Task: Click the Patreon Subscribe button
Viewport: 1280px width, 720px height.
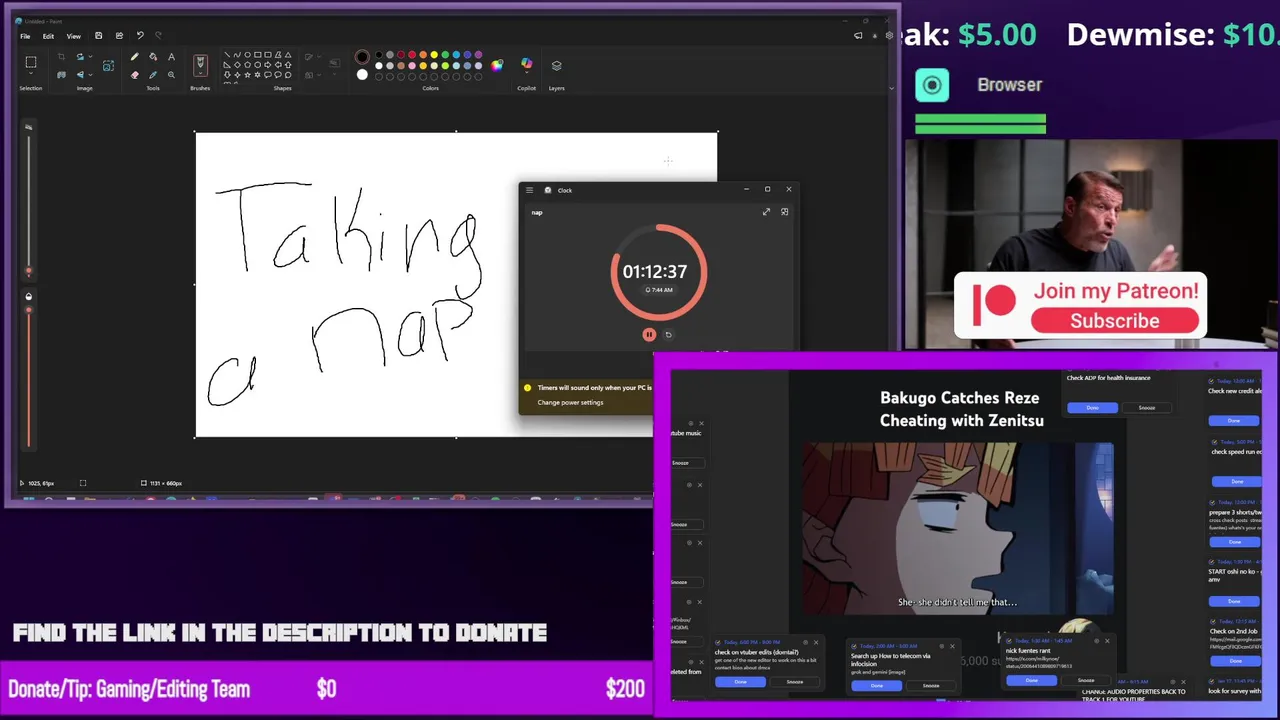Action: coord(1115,321)
